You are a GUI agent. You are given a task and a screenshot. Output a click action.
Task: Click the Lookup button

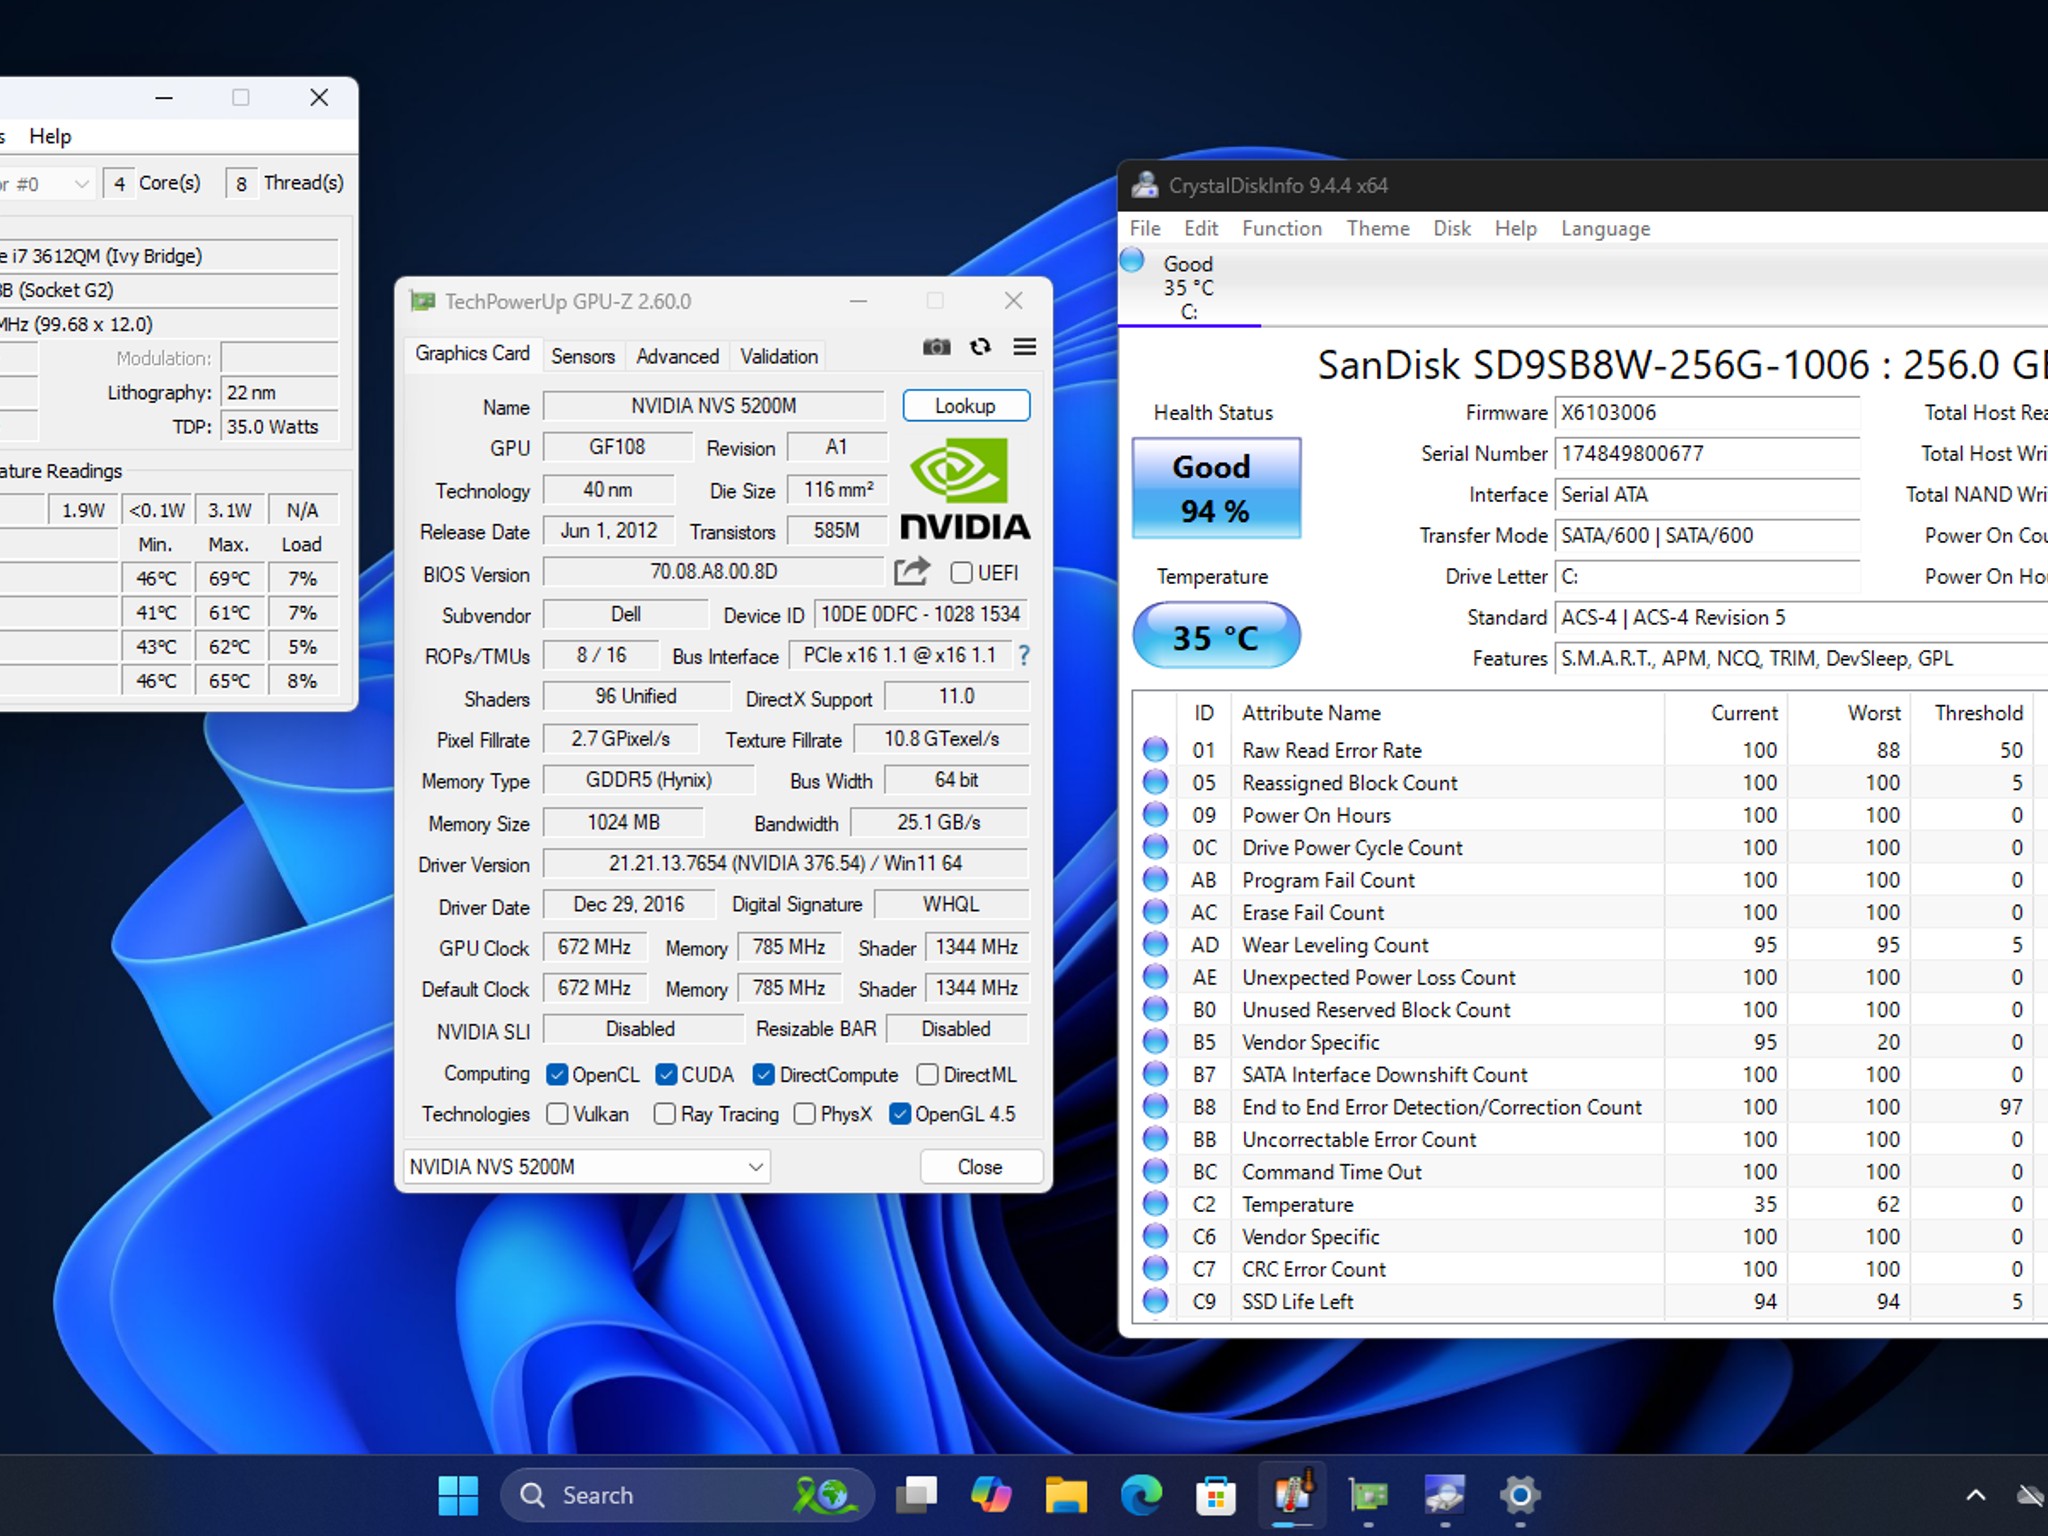click(966, 405)
